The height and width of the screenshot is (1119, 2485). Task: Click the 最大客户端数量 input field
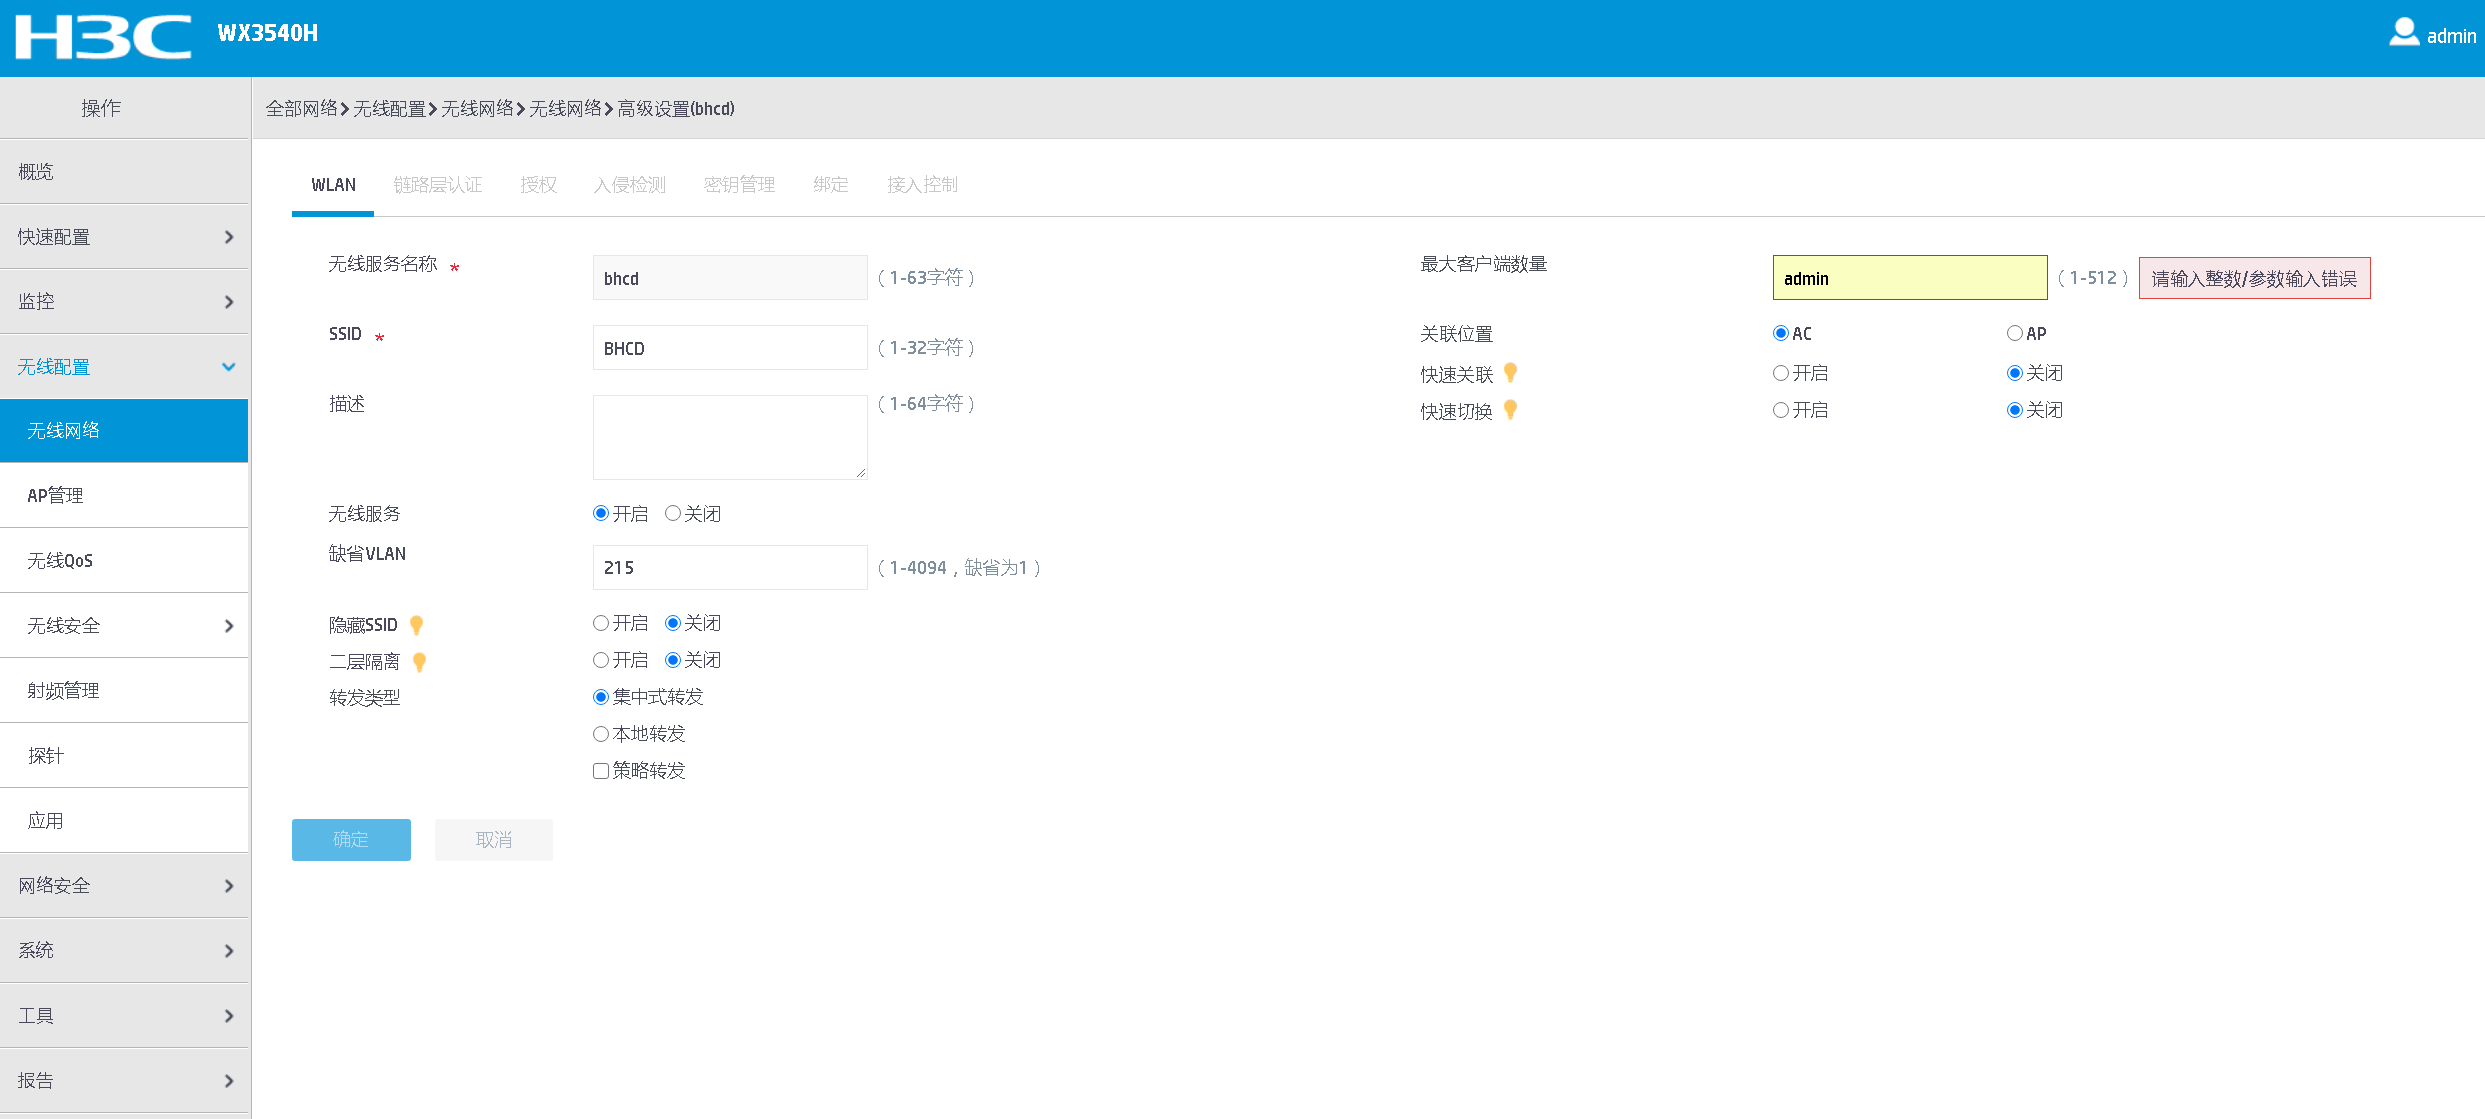click(1909, 278)
